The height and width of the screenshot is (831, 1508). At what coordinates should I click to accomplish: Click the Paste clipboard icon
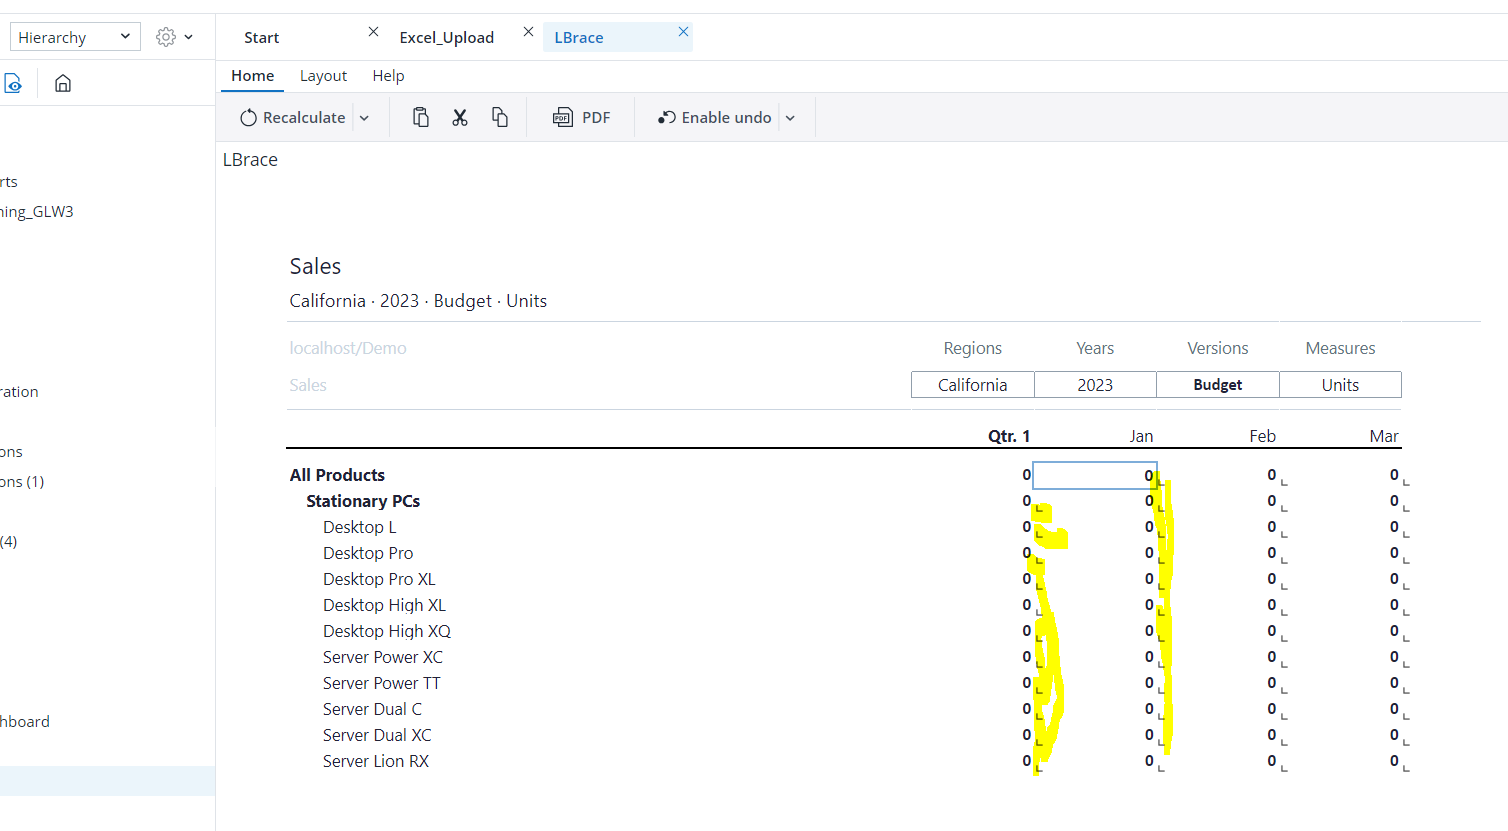[x=421, y=118]
